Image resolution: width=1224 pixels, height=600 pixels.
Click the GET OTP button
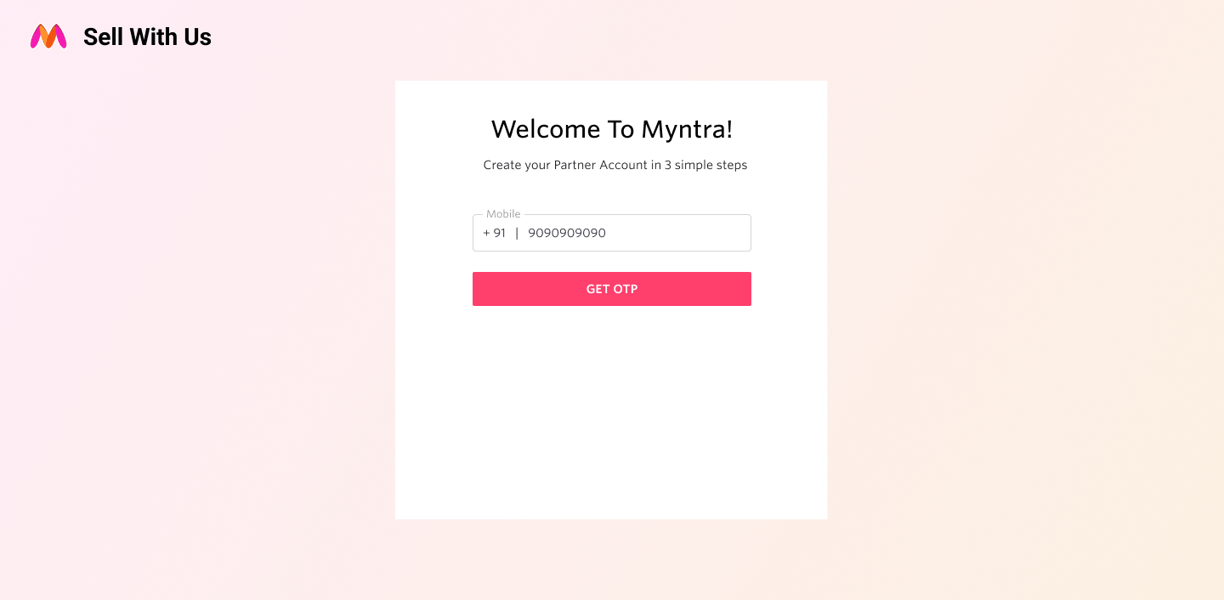(612, 289)
